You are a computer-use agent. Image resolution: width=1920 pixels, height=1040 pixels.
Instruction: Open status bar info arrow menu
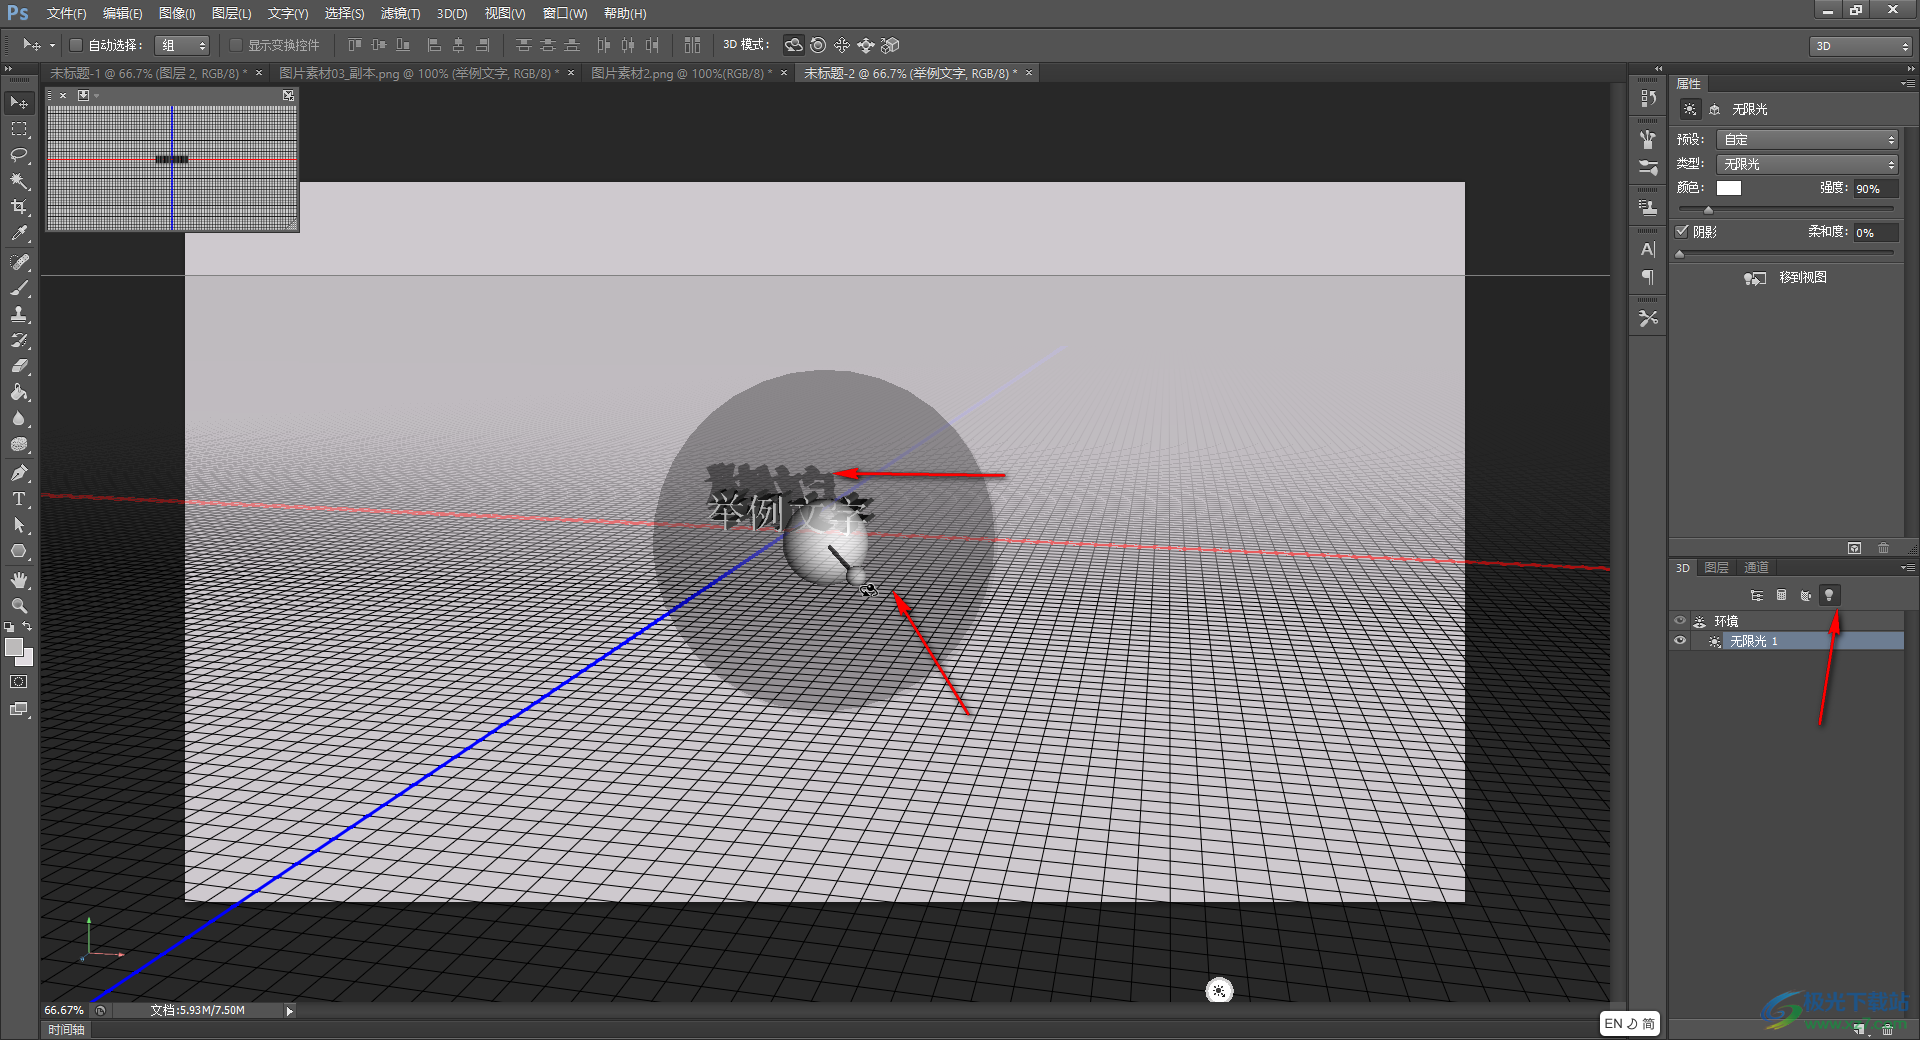click(290, 1011)
